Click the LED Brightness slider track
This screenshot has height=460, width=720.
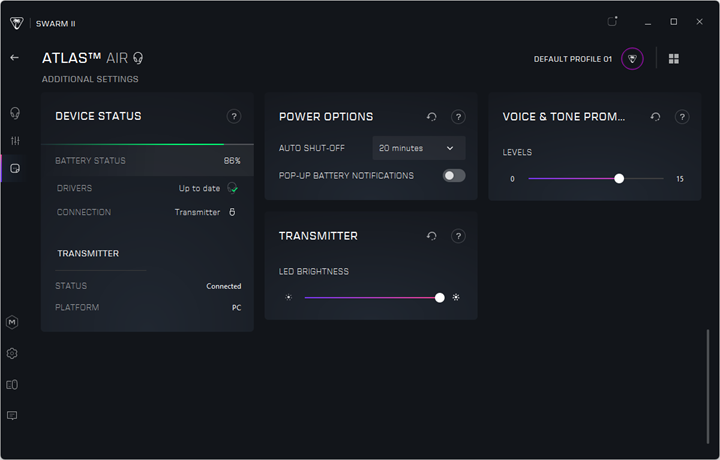click(x=370, y=297)
